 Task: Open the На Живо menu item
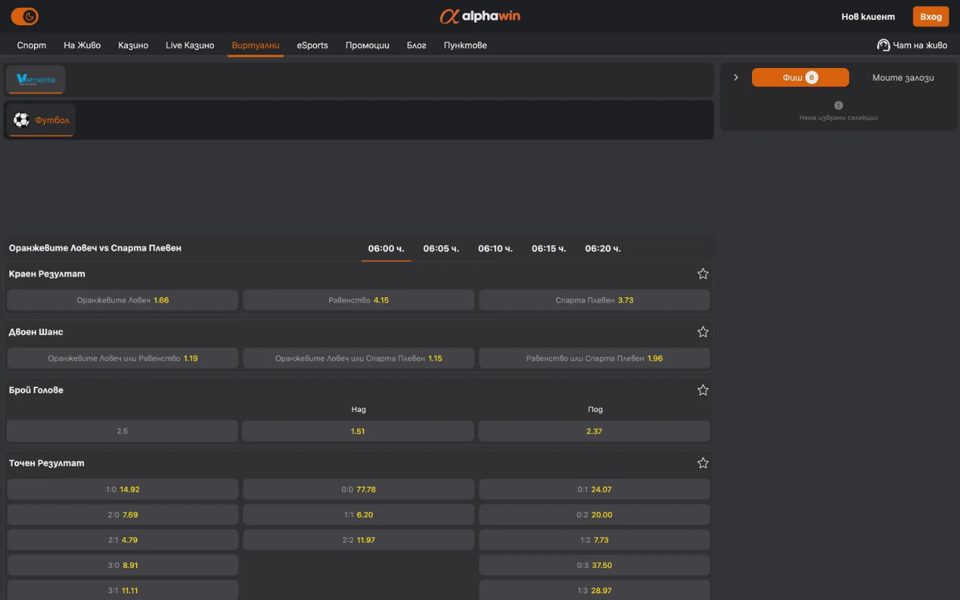[x=82, y=45]
